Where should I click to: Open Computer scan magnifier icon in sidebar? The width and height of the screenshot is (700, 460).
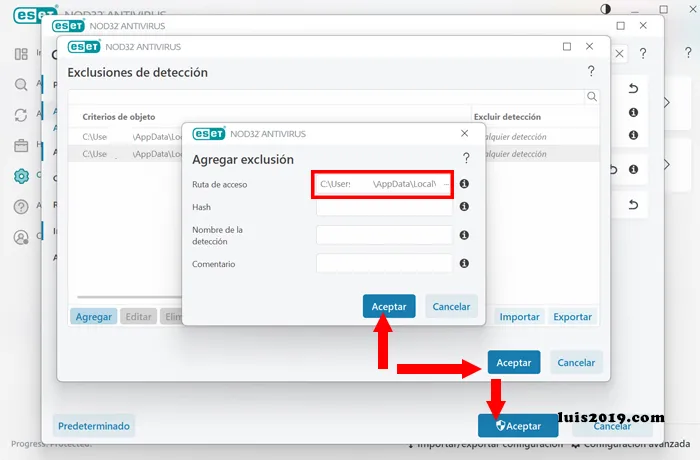point(21,84)
